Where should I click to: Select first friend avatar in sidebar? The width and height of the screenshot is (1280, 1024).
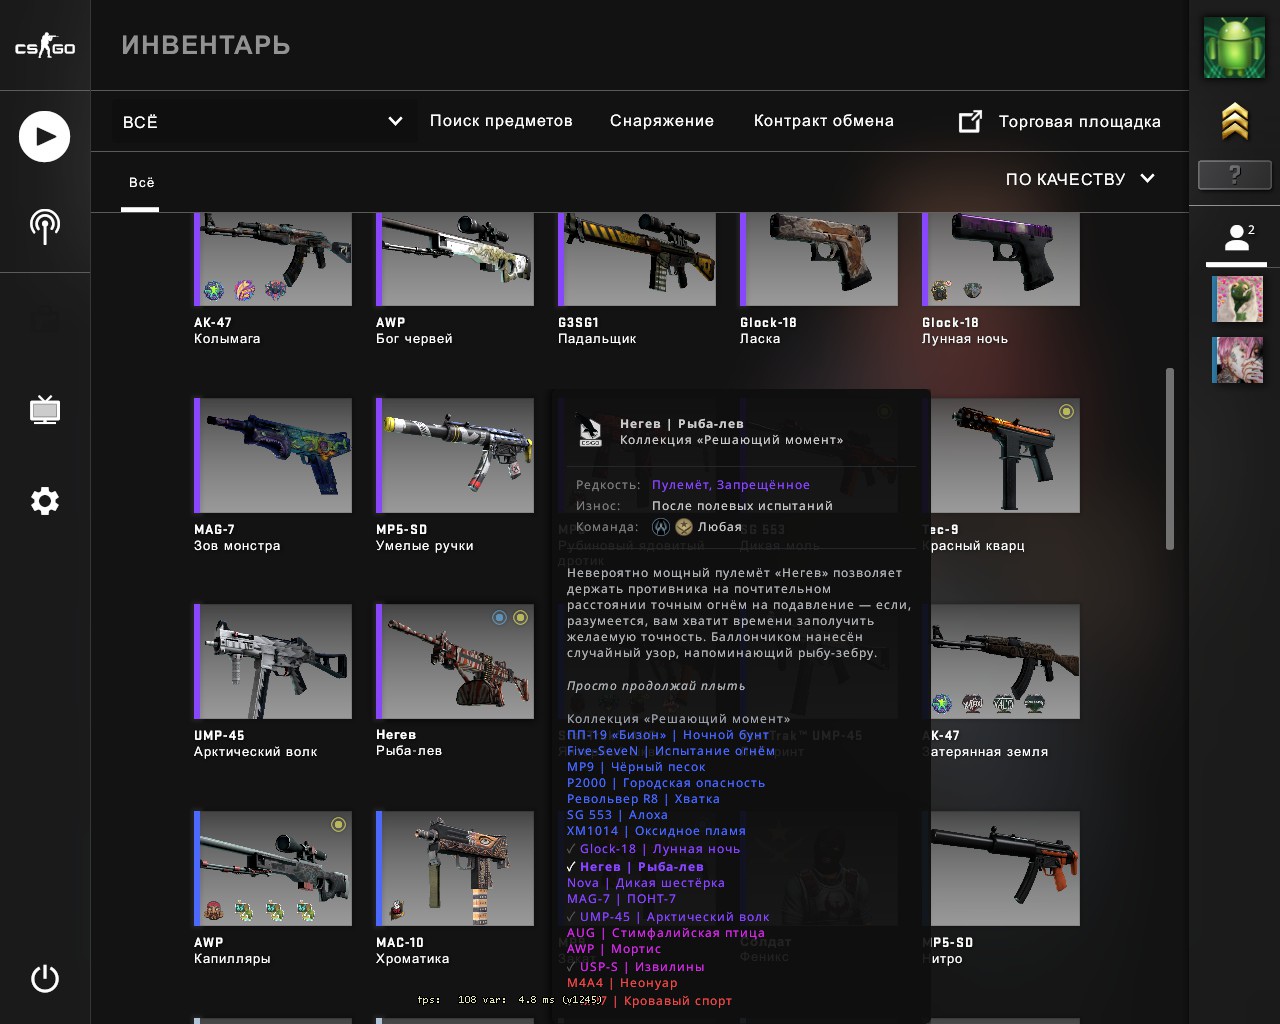(1238, 299)
